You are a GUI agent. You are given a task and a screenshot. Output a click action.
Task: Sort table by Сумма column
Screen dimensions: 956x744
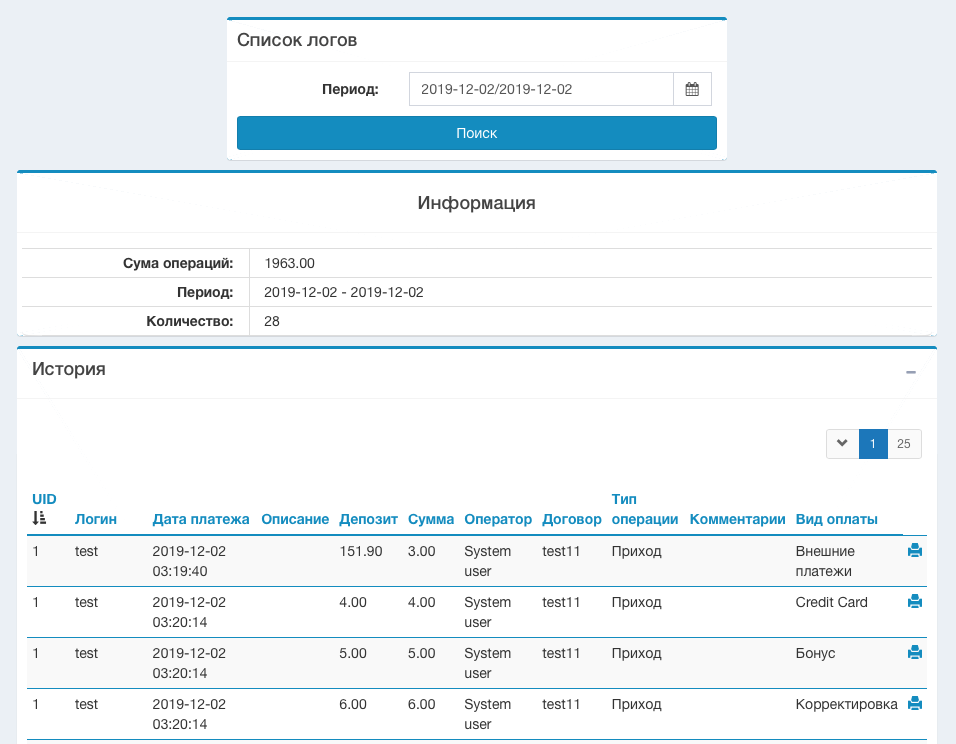coord(431,519)
